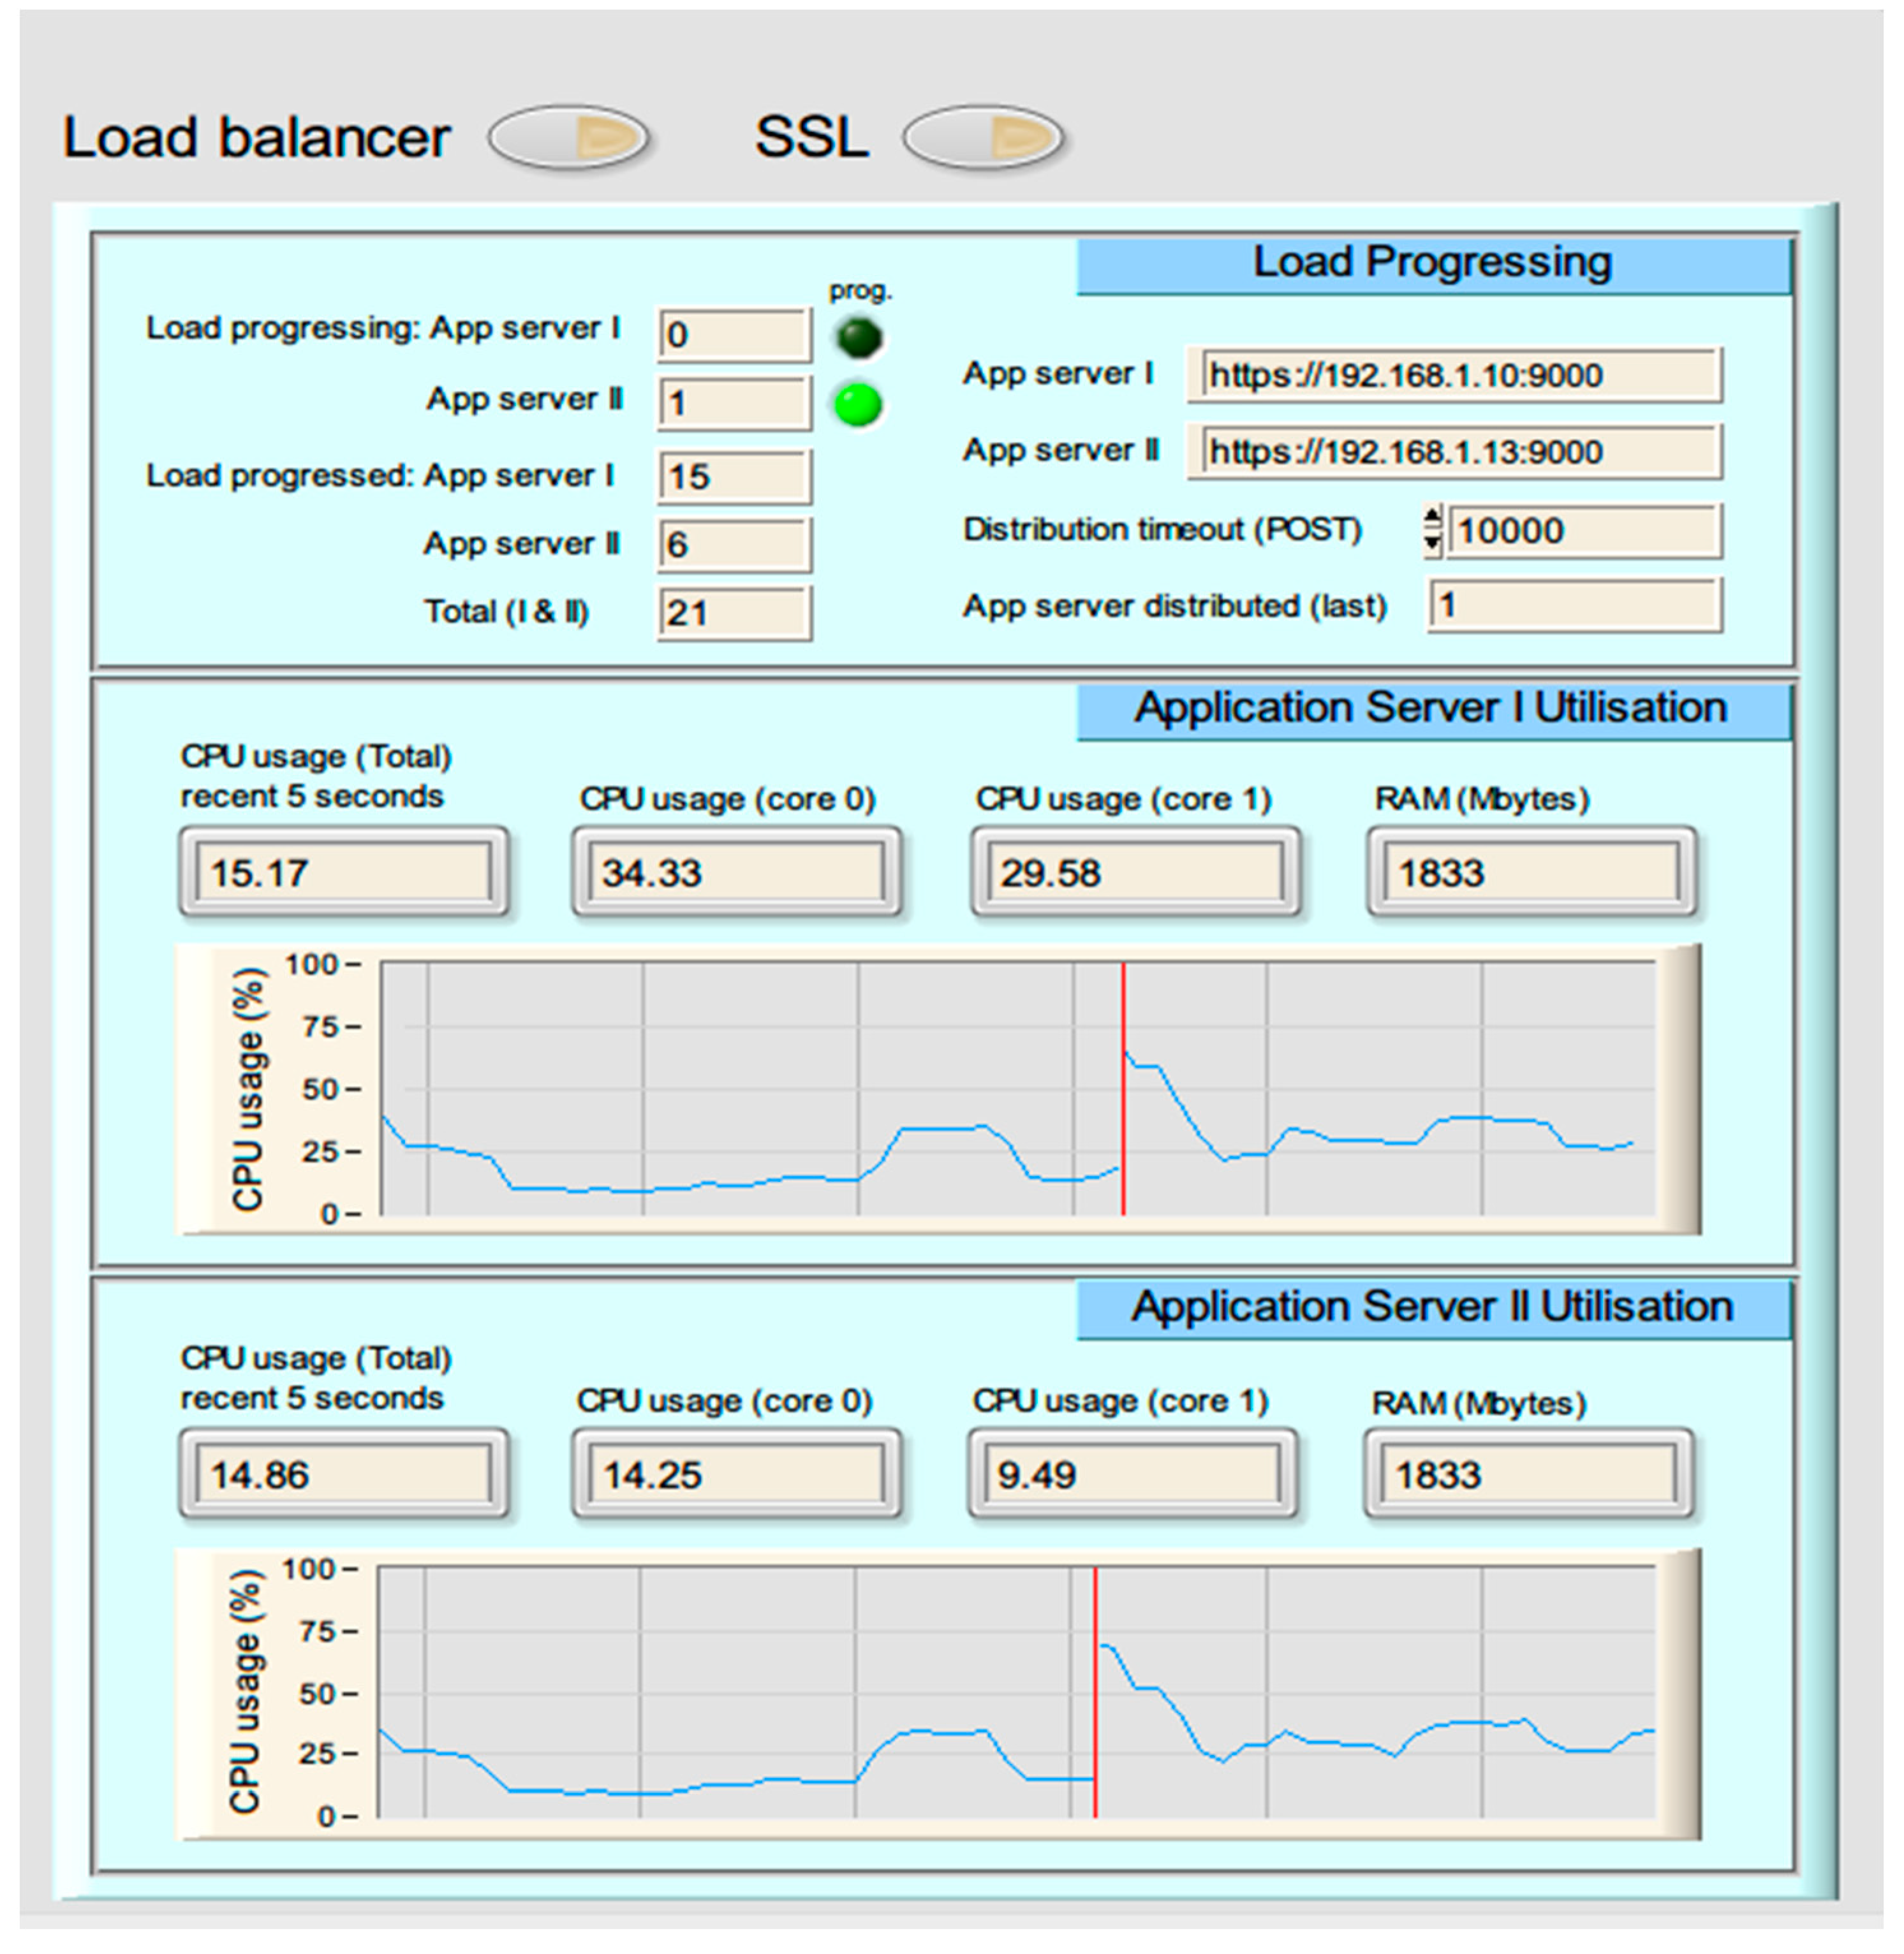Click Server I CPU usage Total readout 15.17
Screen dimensions: 1904x1954
[x=343, y=873]
